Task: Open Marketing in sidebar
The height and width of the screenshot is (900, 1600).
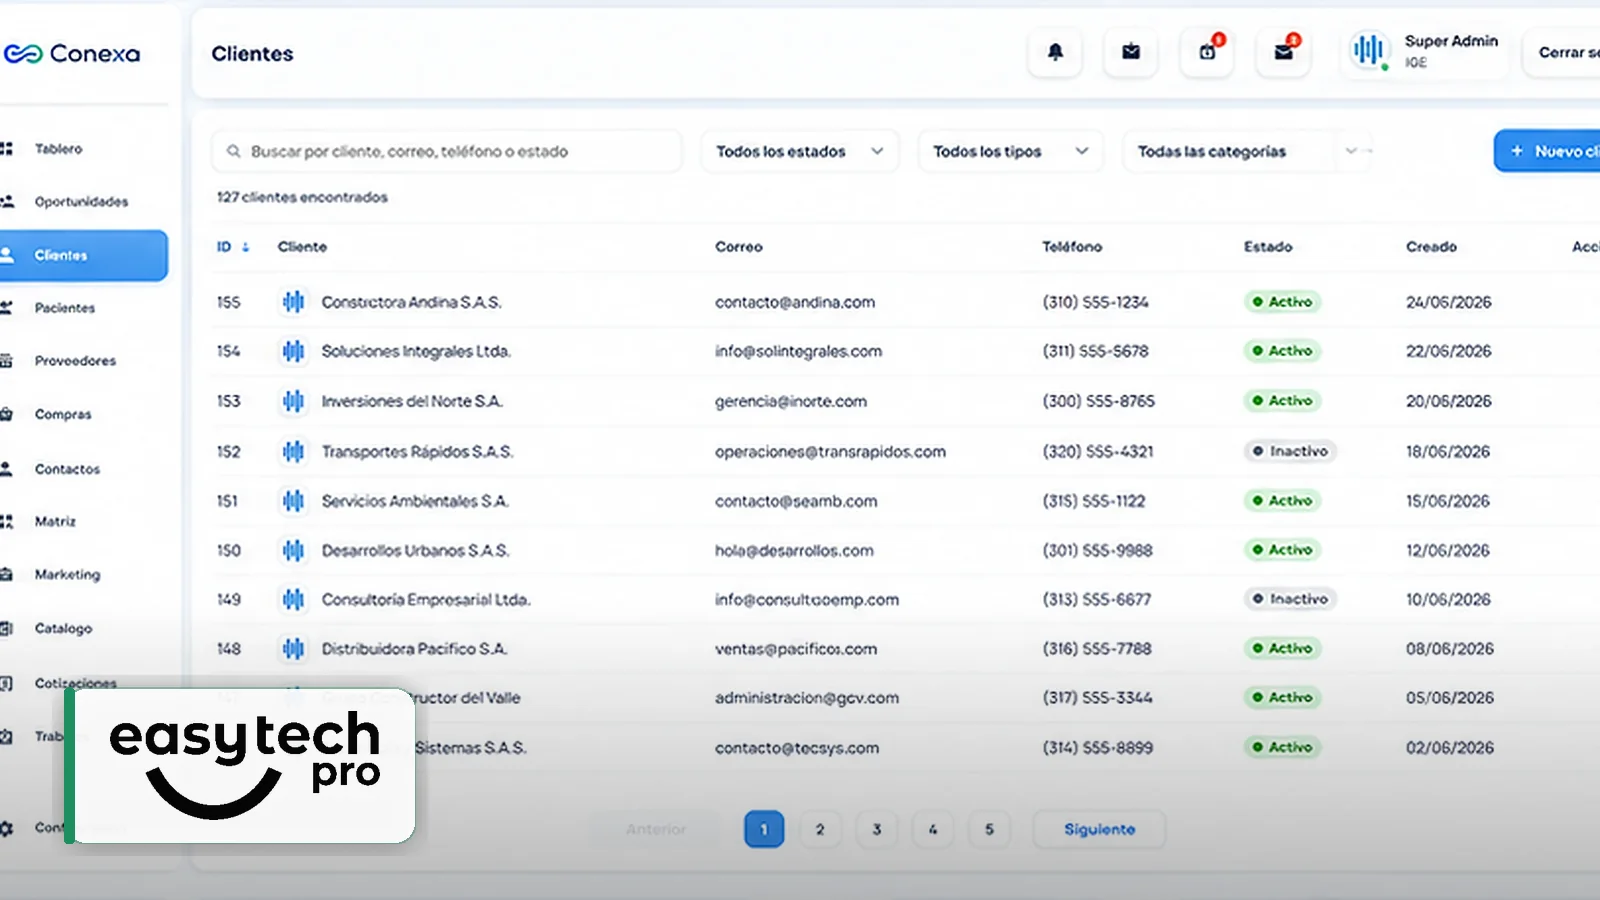Action: point(67,574)
